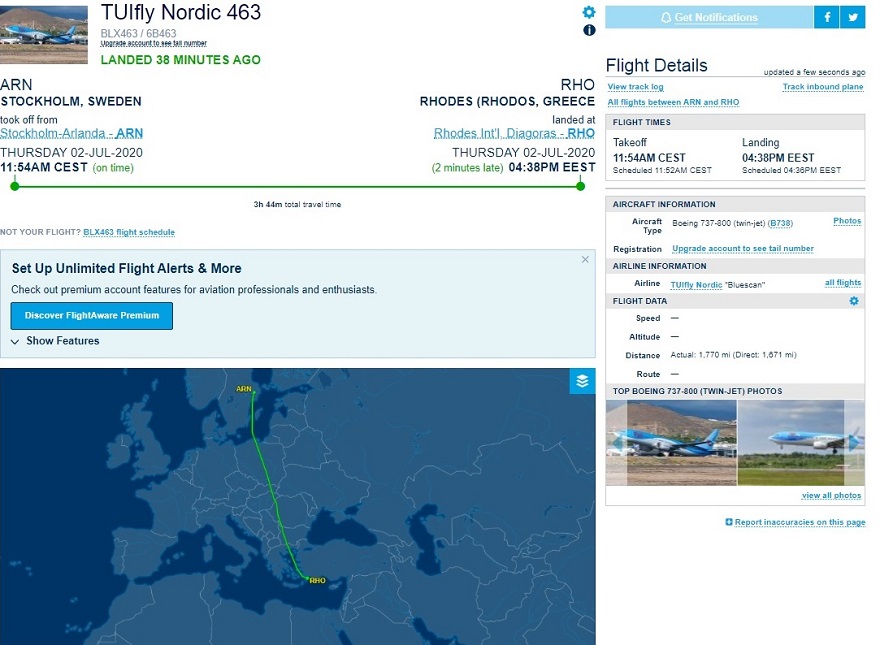The image size is (880, 645).
Task: Open Track inbound plane link
Action: coord(823,87)
